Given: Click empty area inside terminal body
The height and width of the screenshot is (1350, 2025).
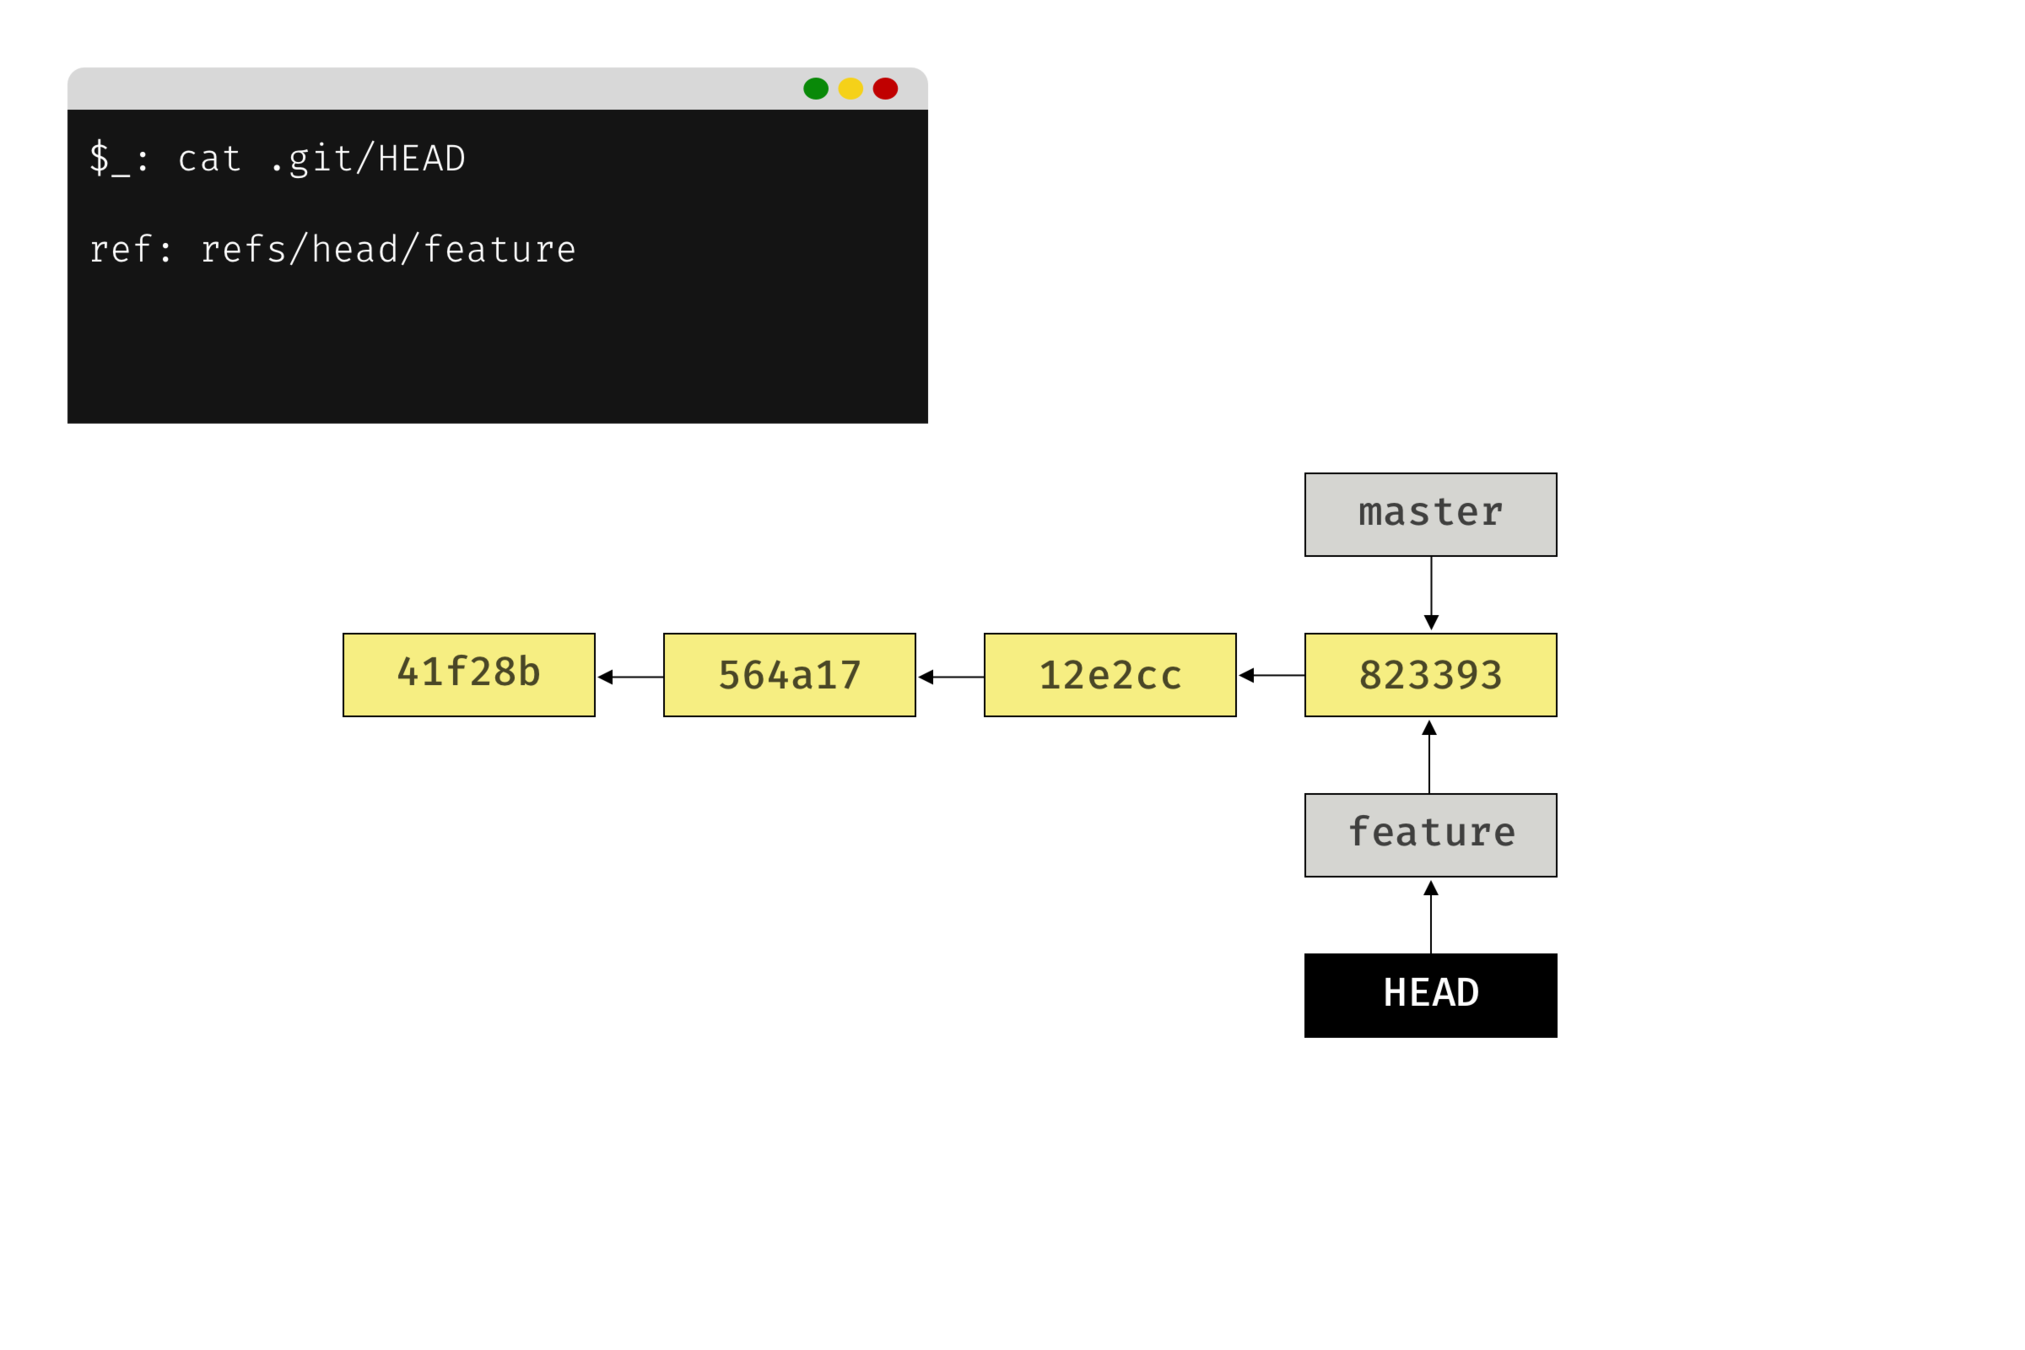Looking at the screenshot, I should coord(500,350).
